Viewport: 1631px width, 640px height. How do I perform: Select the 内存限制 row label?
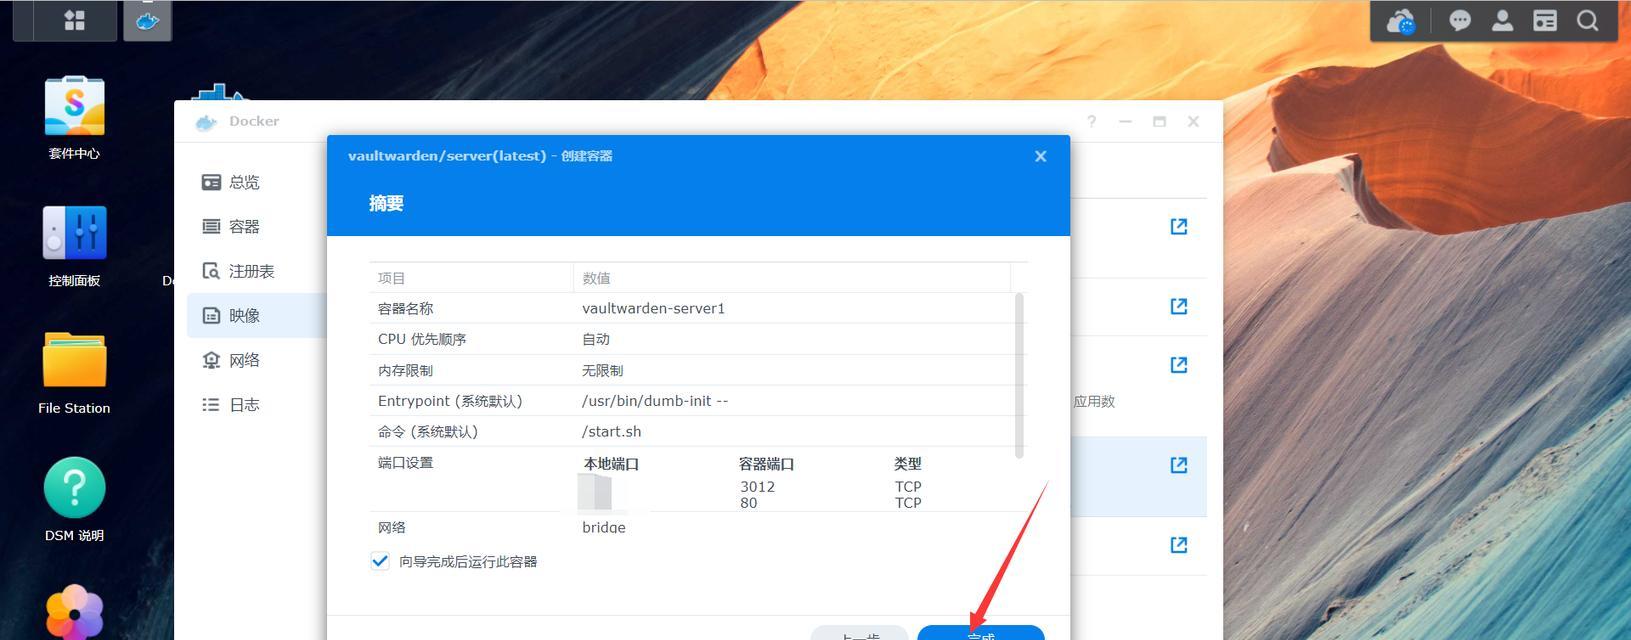[405, 370]
